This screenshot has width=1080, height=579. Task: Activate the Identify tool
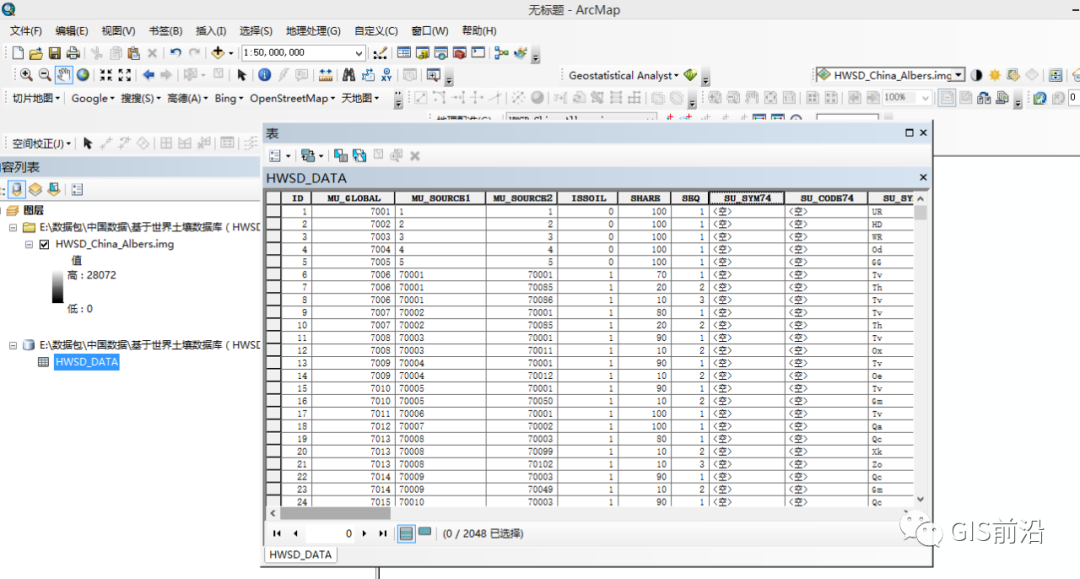[264, 75]
